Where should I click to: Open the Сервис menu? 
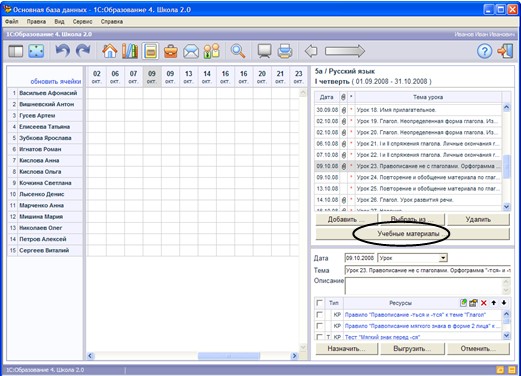pos(82,22)
